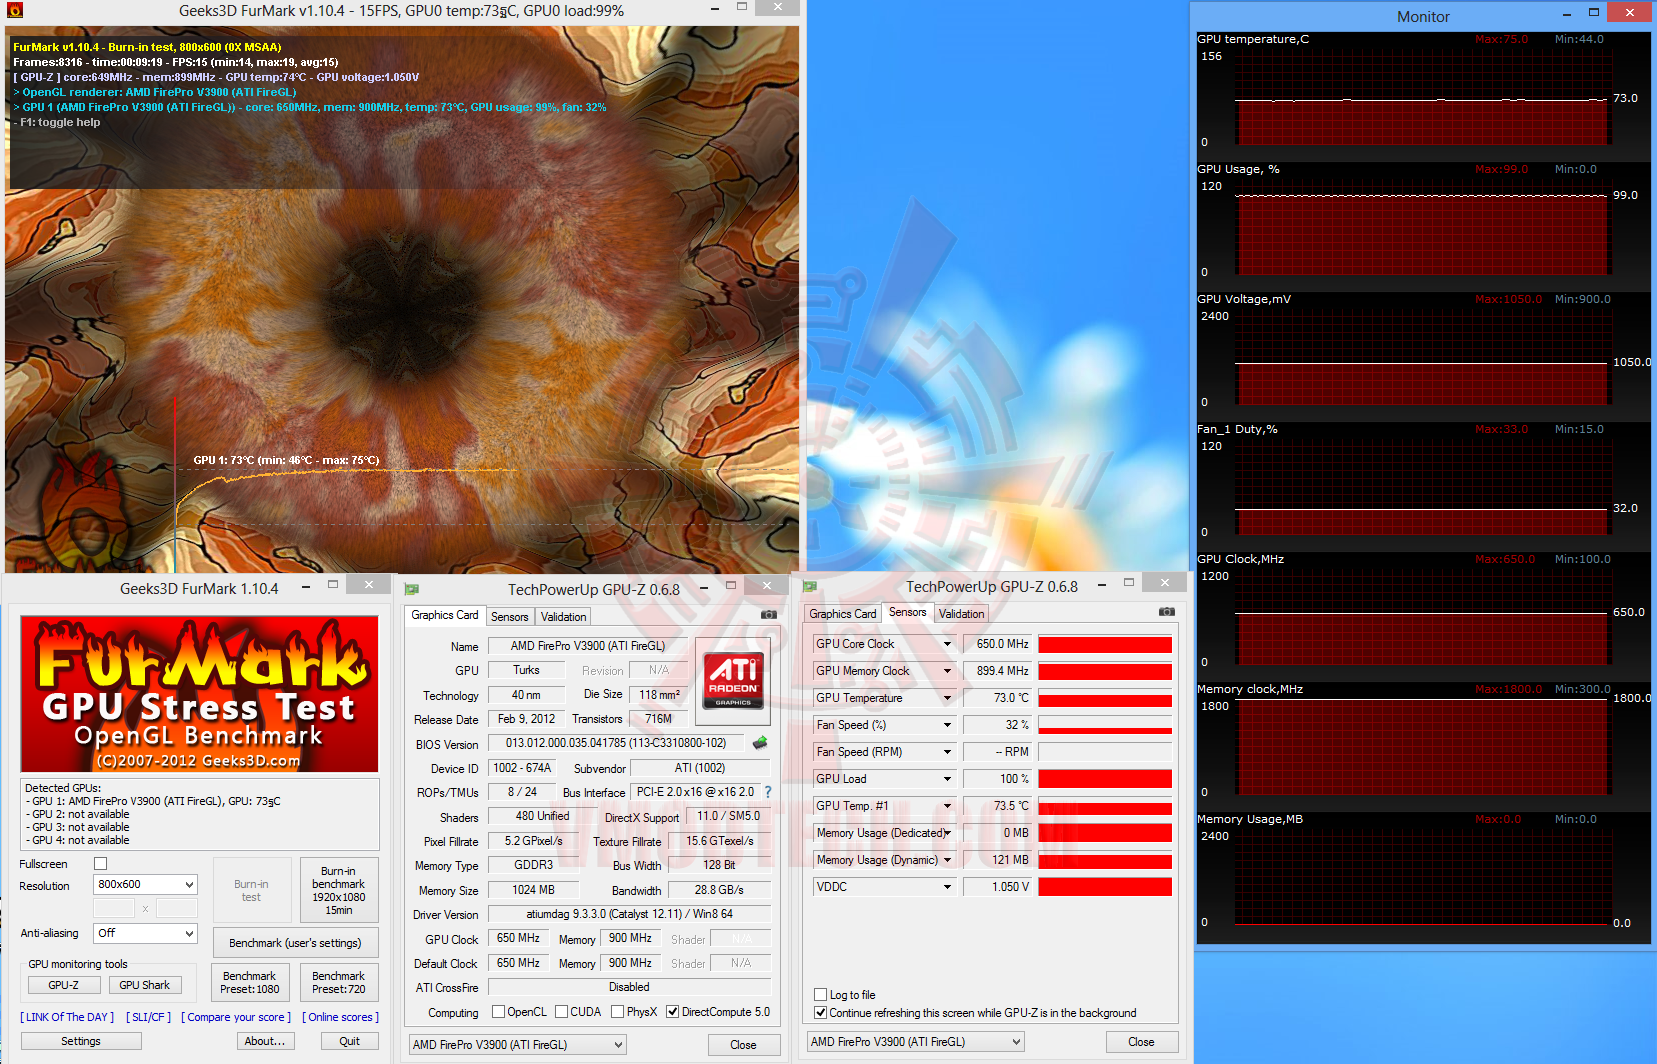Tick the CUDA checkbox in GPU-Z
Screen dimensions: 1657x1064
tap(561, 1012)
